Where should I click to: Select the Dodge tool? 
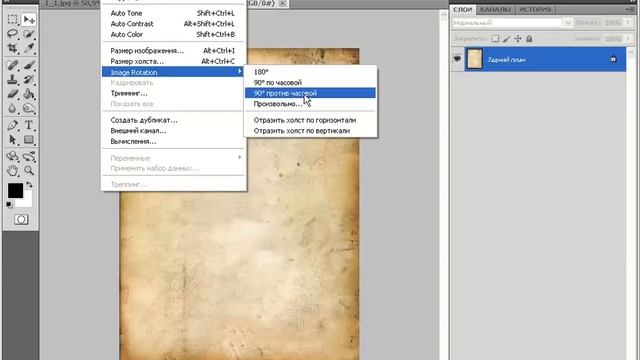pyautogui.click(x=29, y=109)
